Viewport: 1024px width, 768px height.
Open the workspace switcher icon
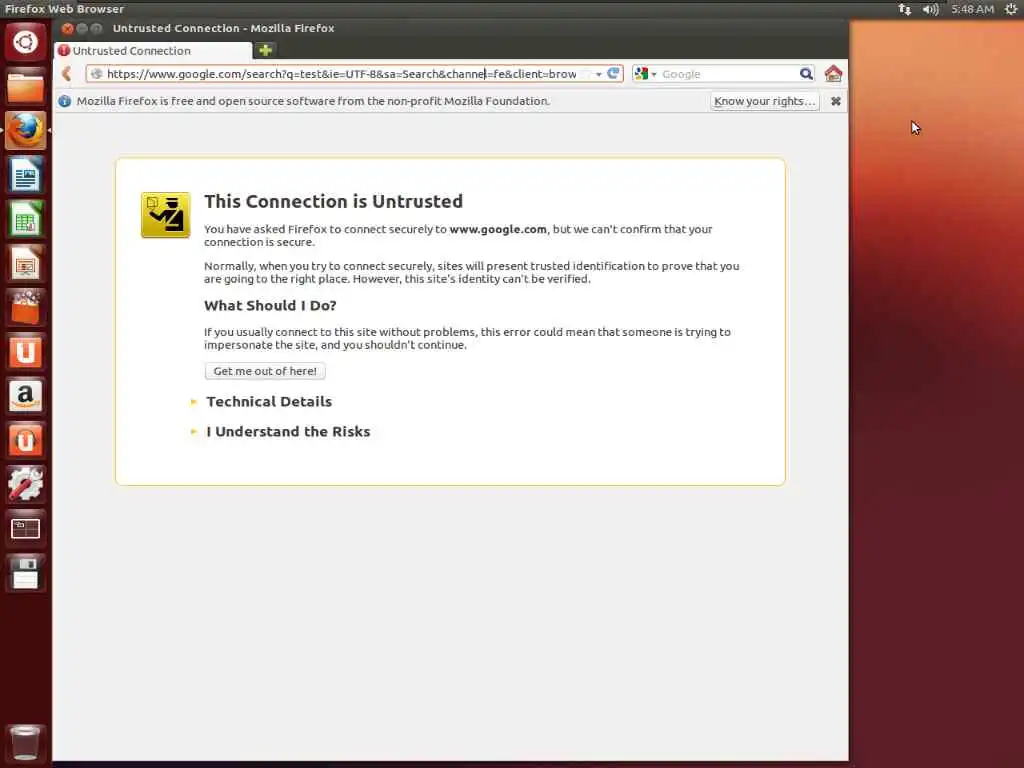tap(25, 529)
